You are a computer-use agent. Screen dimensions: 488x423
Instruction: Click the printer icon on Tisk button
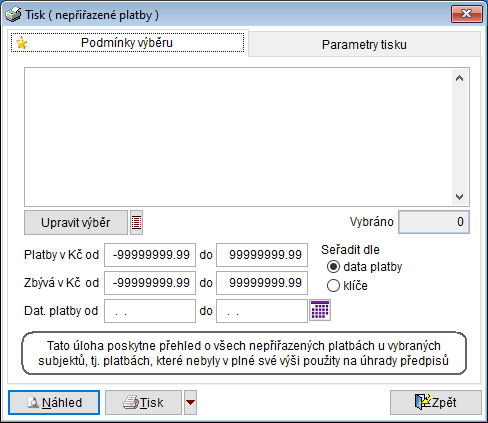[x=131, y=403]
